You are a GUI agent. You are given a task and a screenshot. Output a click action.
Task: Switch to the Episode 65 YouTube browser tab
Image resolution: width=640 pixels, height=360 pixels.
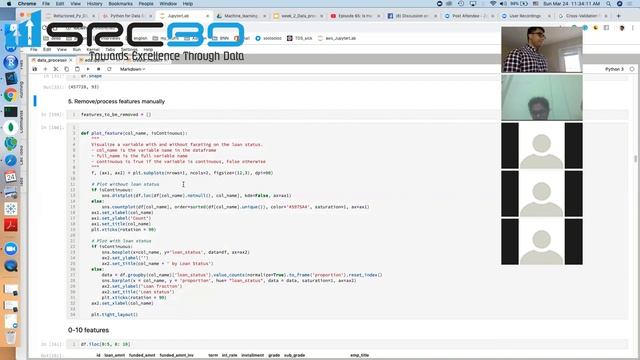355,16
